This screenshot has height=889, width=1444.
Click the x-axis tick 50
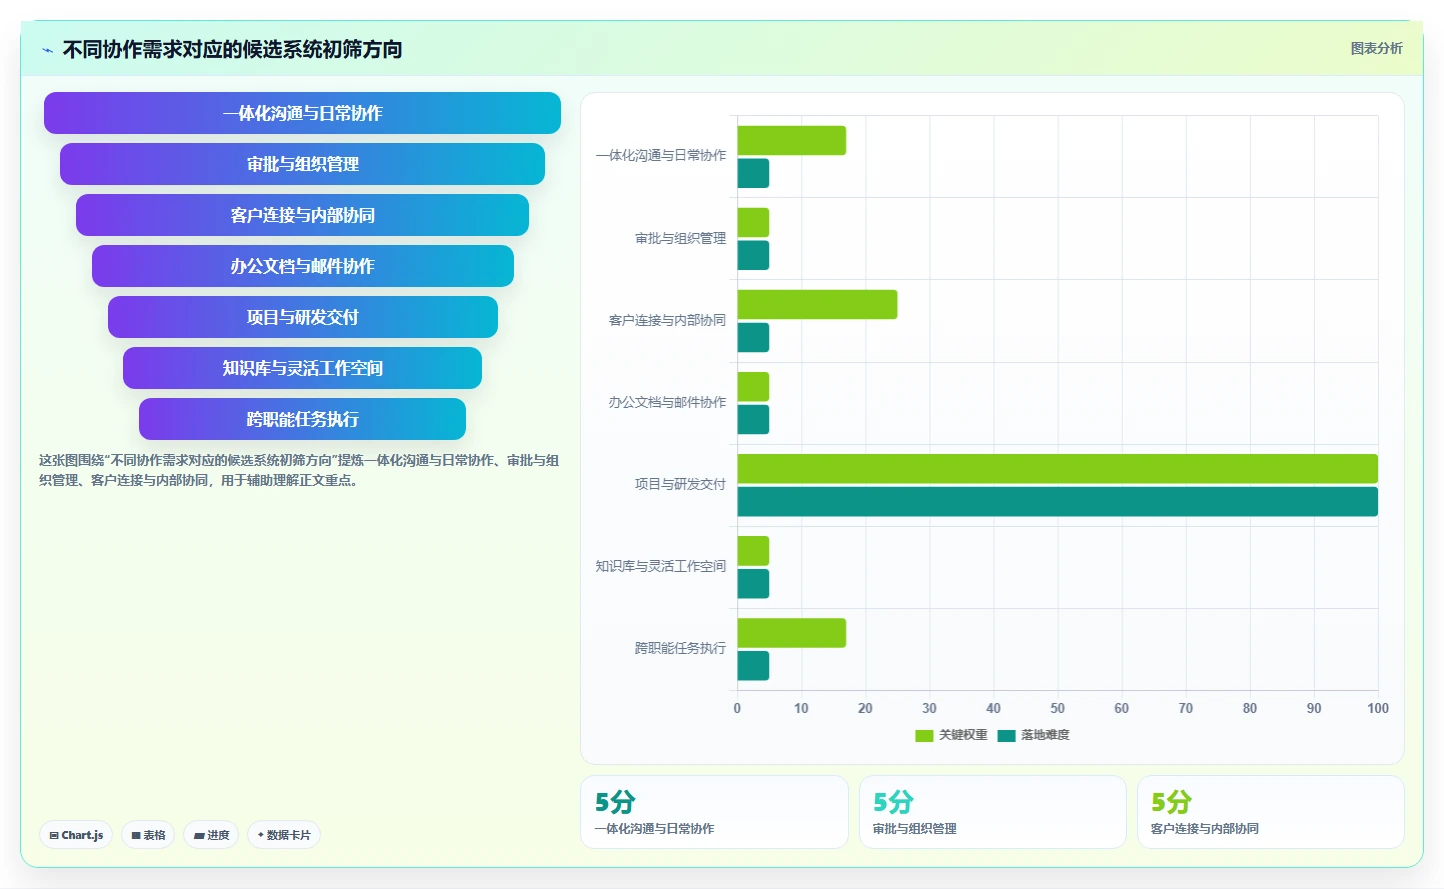(x=1057, y=708)
